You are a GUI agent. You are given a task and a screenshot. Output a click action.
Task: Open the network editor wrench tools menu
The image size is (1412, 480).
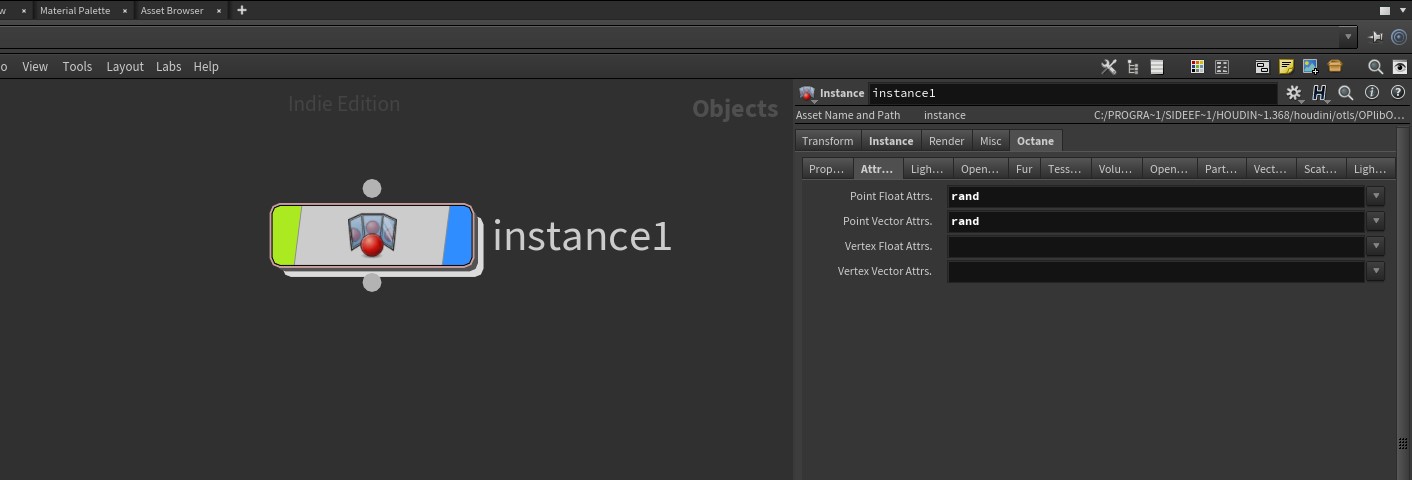[x=1108, y=67]
